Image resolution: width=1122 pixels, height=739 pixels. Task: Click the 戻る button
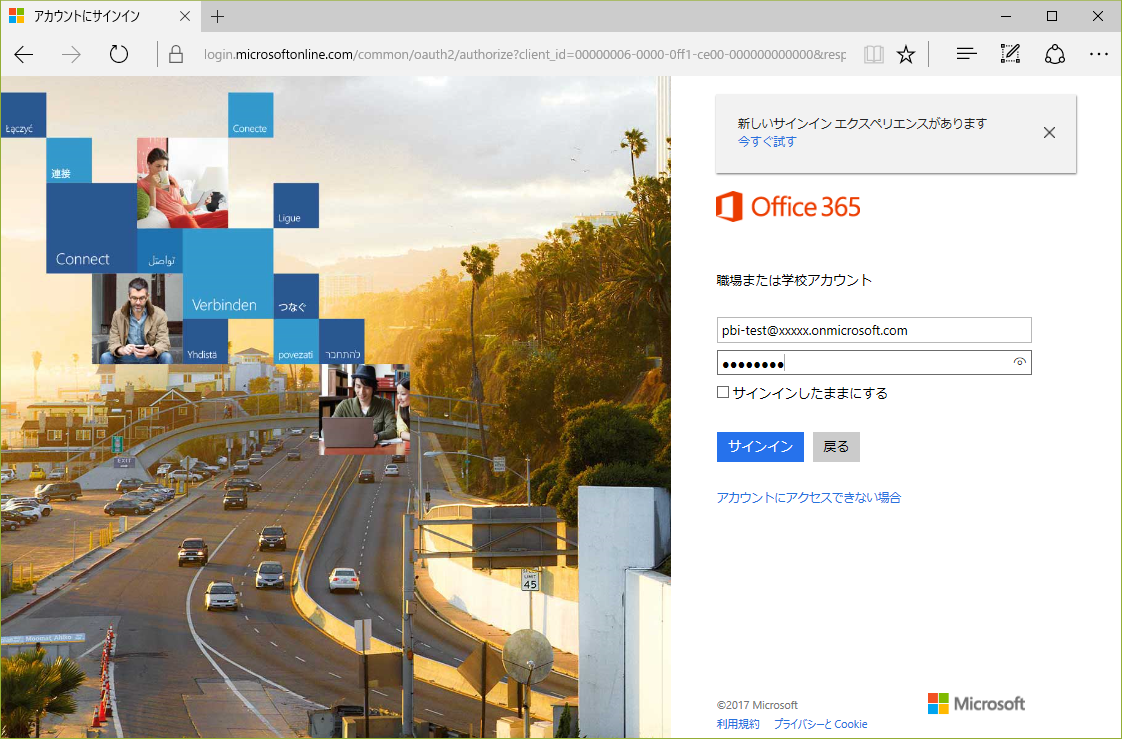836,446
